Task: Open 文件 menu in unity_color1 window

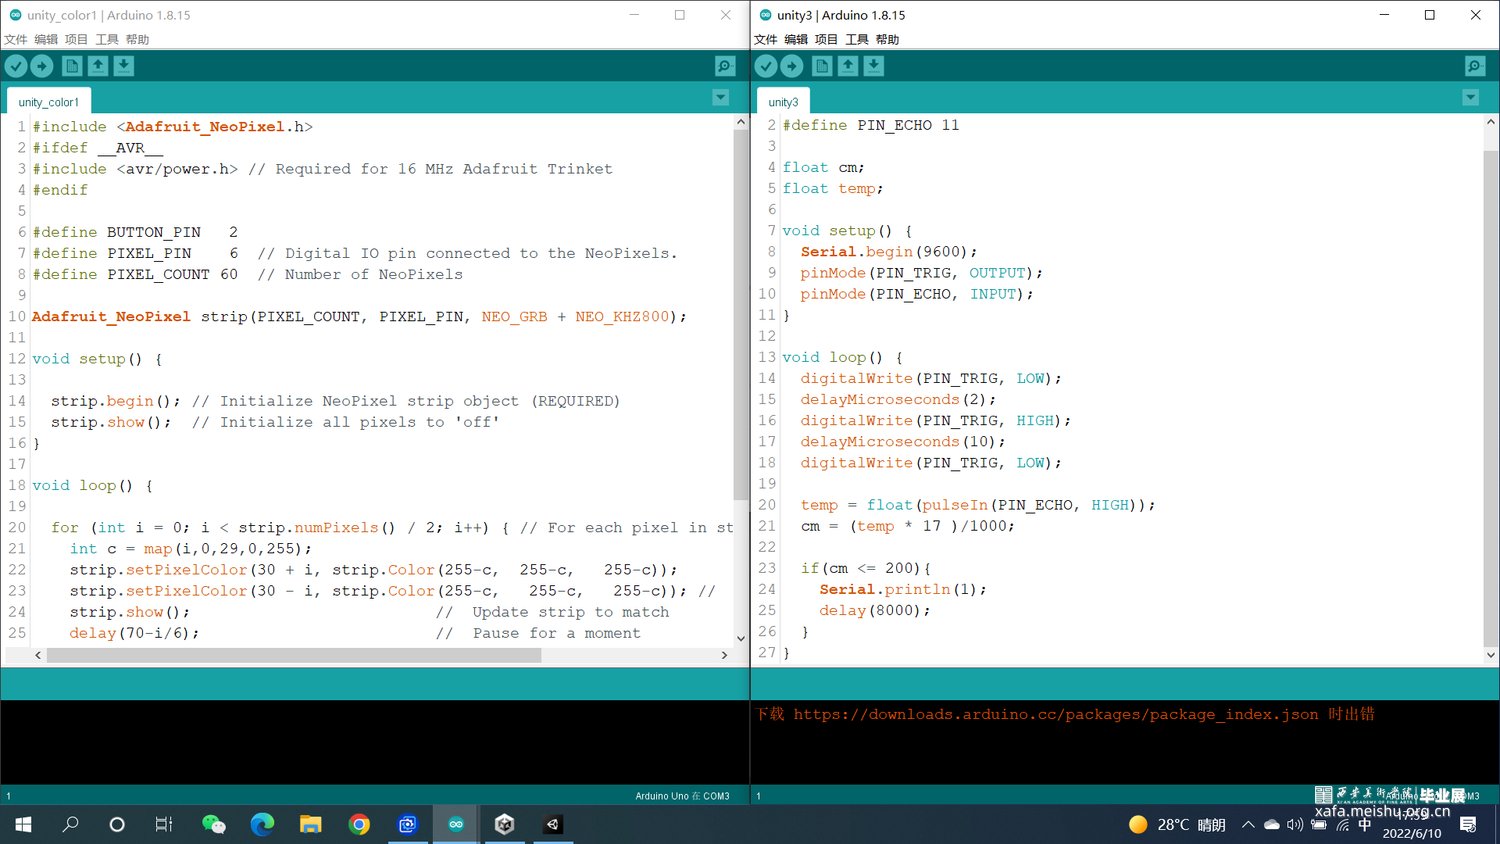Action: coord(15,40)
